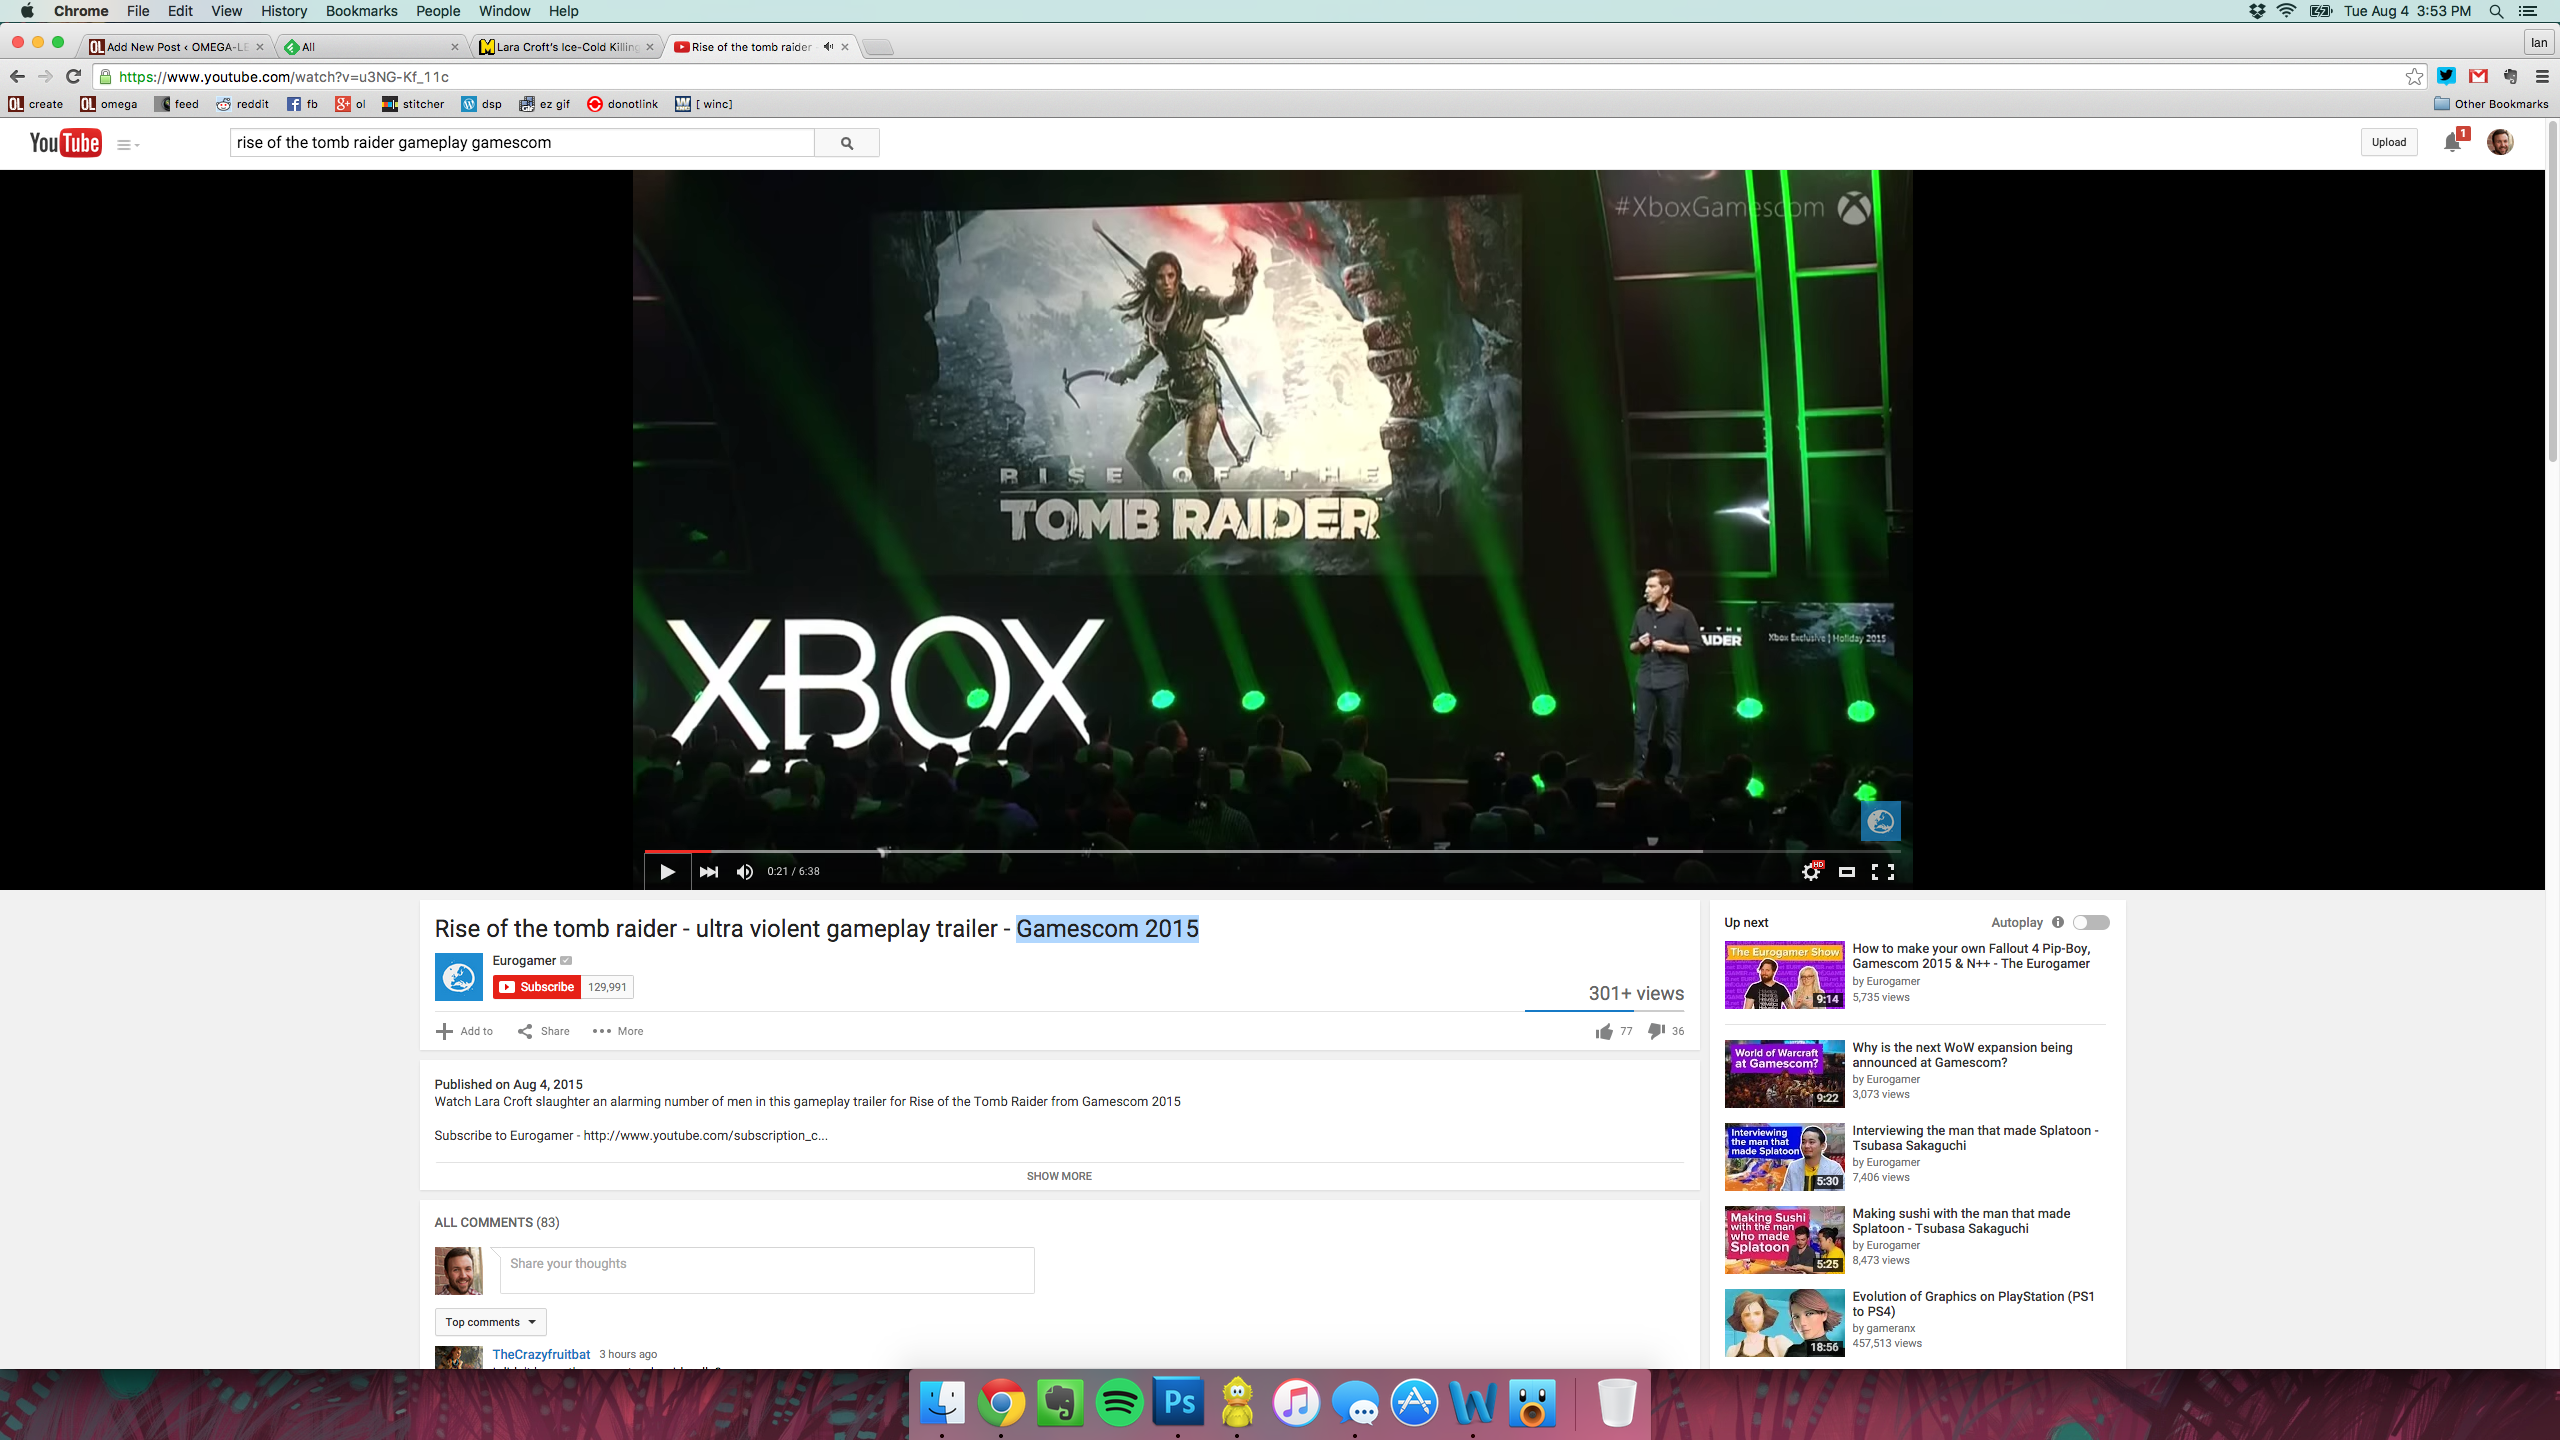Image resolution: width=2560 pixels, height=1440 pixels.
Task: Open Spotlight search in menu bar
Action: [2497, 11]
